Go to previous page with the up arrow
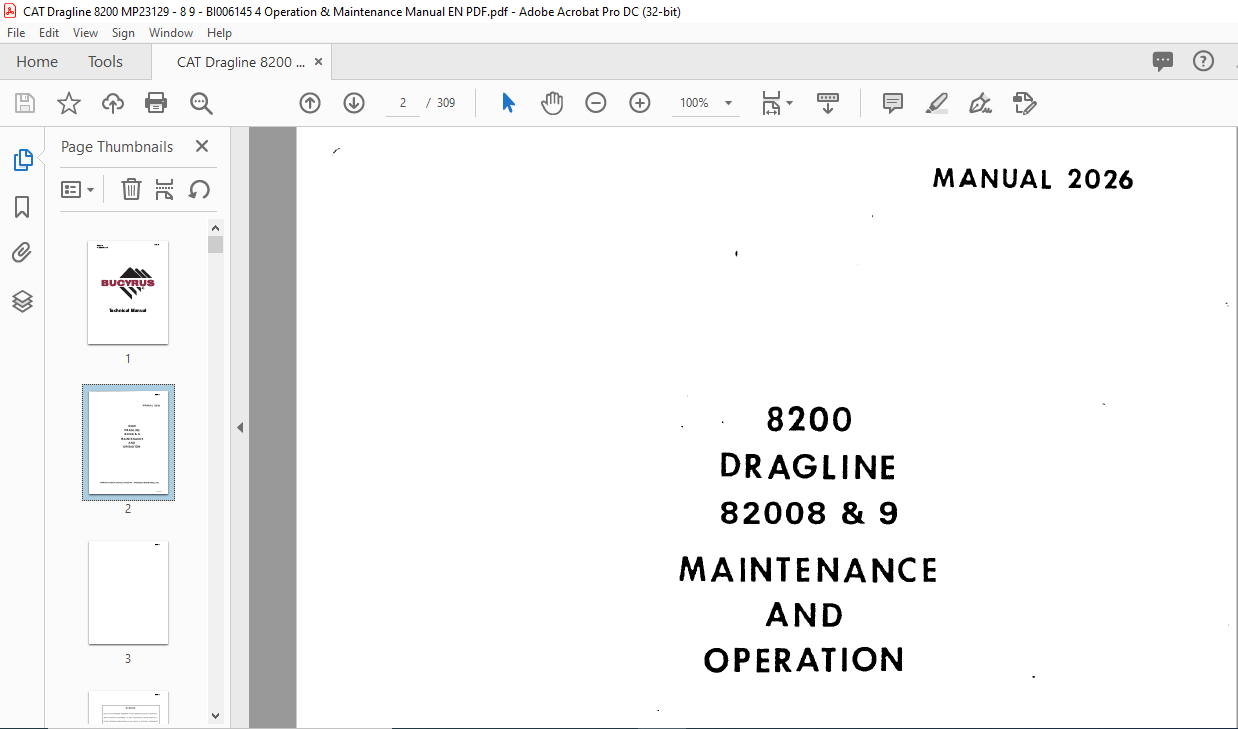The image size is (1238, 729). (x=310, y=103)
